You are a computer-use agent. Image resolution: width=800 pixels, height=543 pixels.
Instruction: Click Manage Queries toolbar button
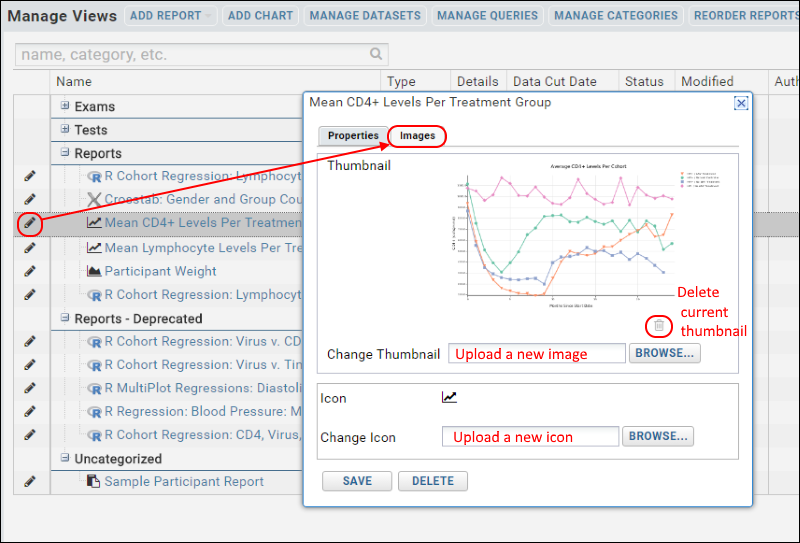click(x=487, y=16)
